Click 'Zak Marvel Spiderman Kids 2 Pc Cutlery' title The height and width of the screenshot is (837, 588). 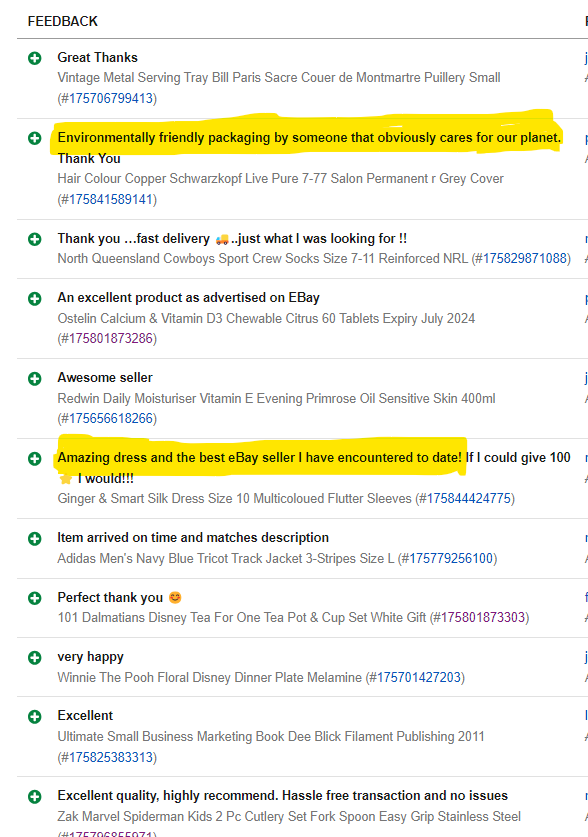289,817
